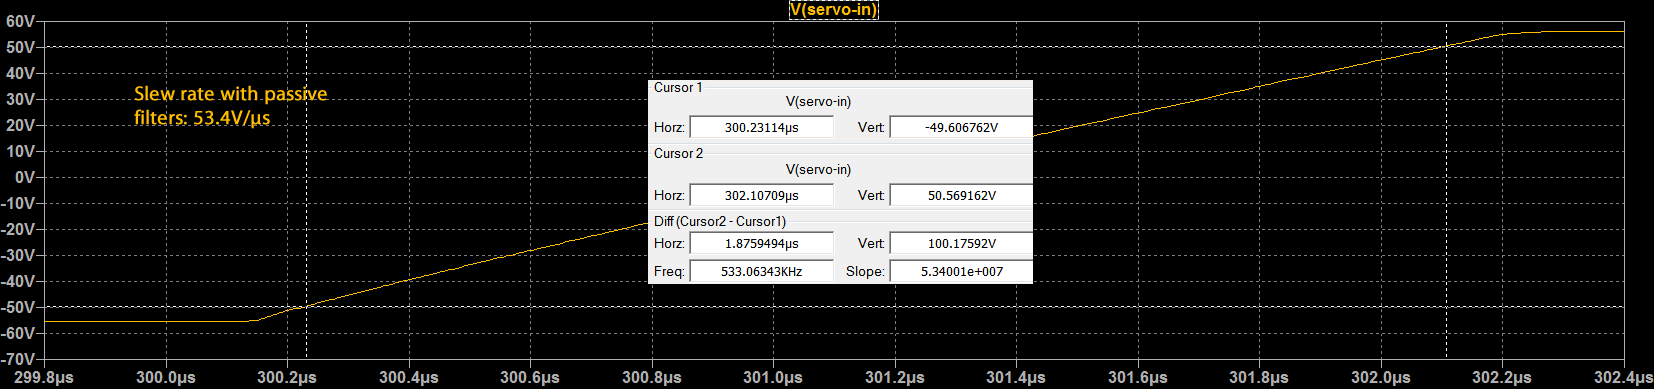The image size is (1654, 389).
Task: Click the Slope field 5.34001e+007
Action: 961,271
